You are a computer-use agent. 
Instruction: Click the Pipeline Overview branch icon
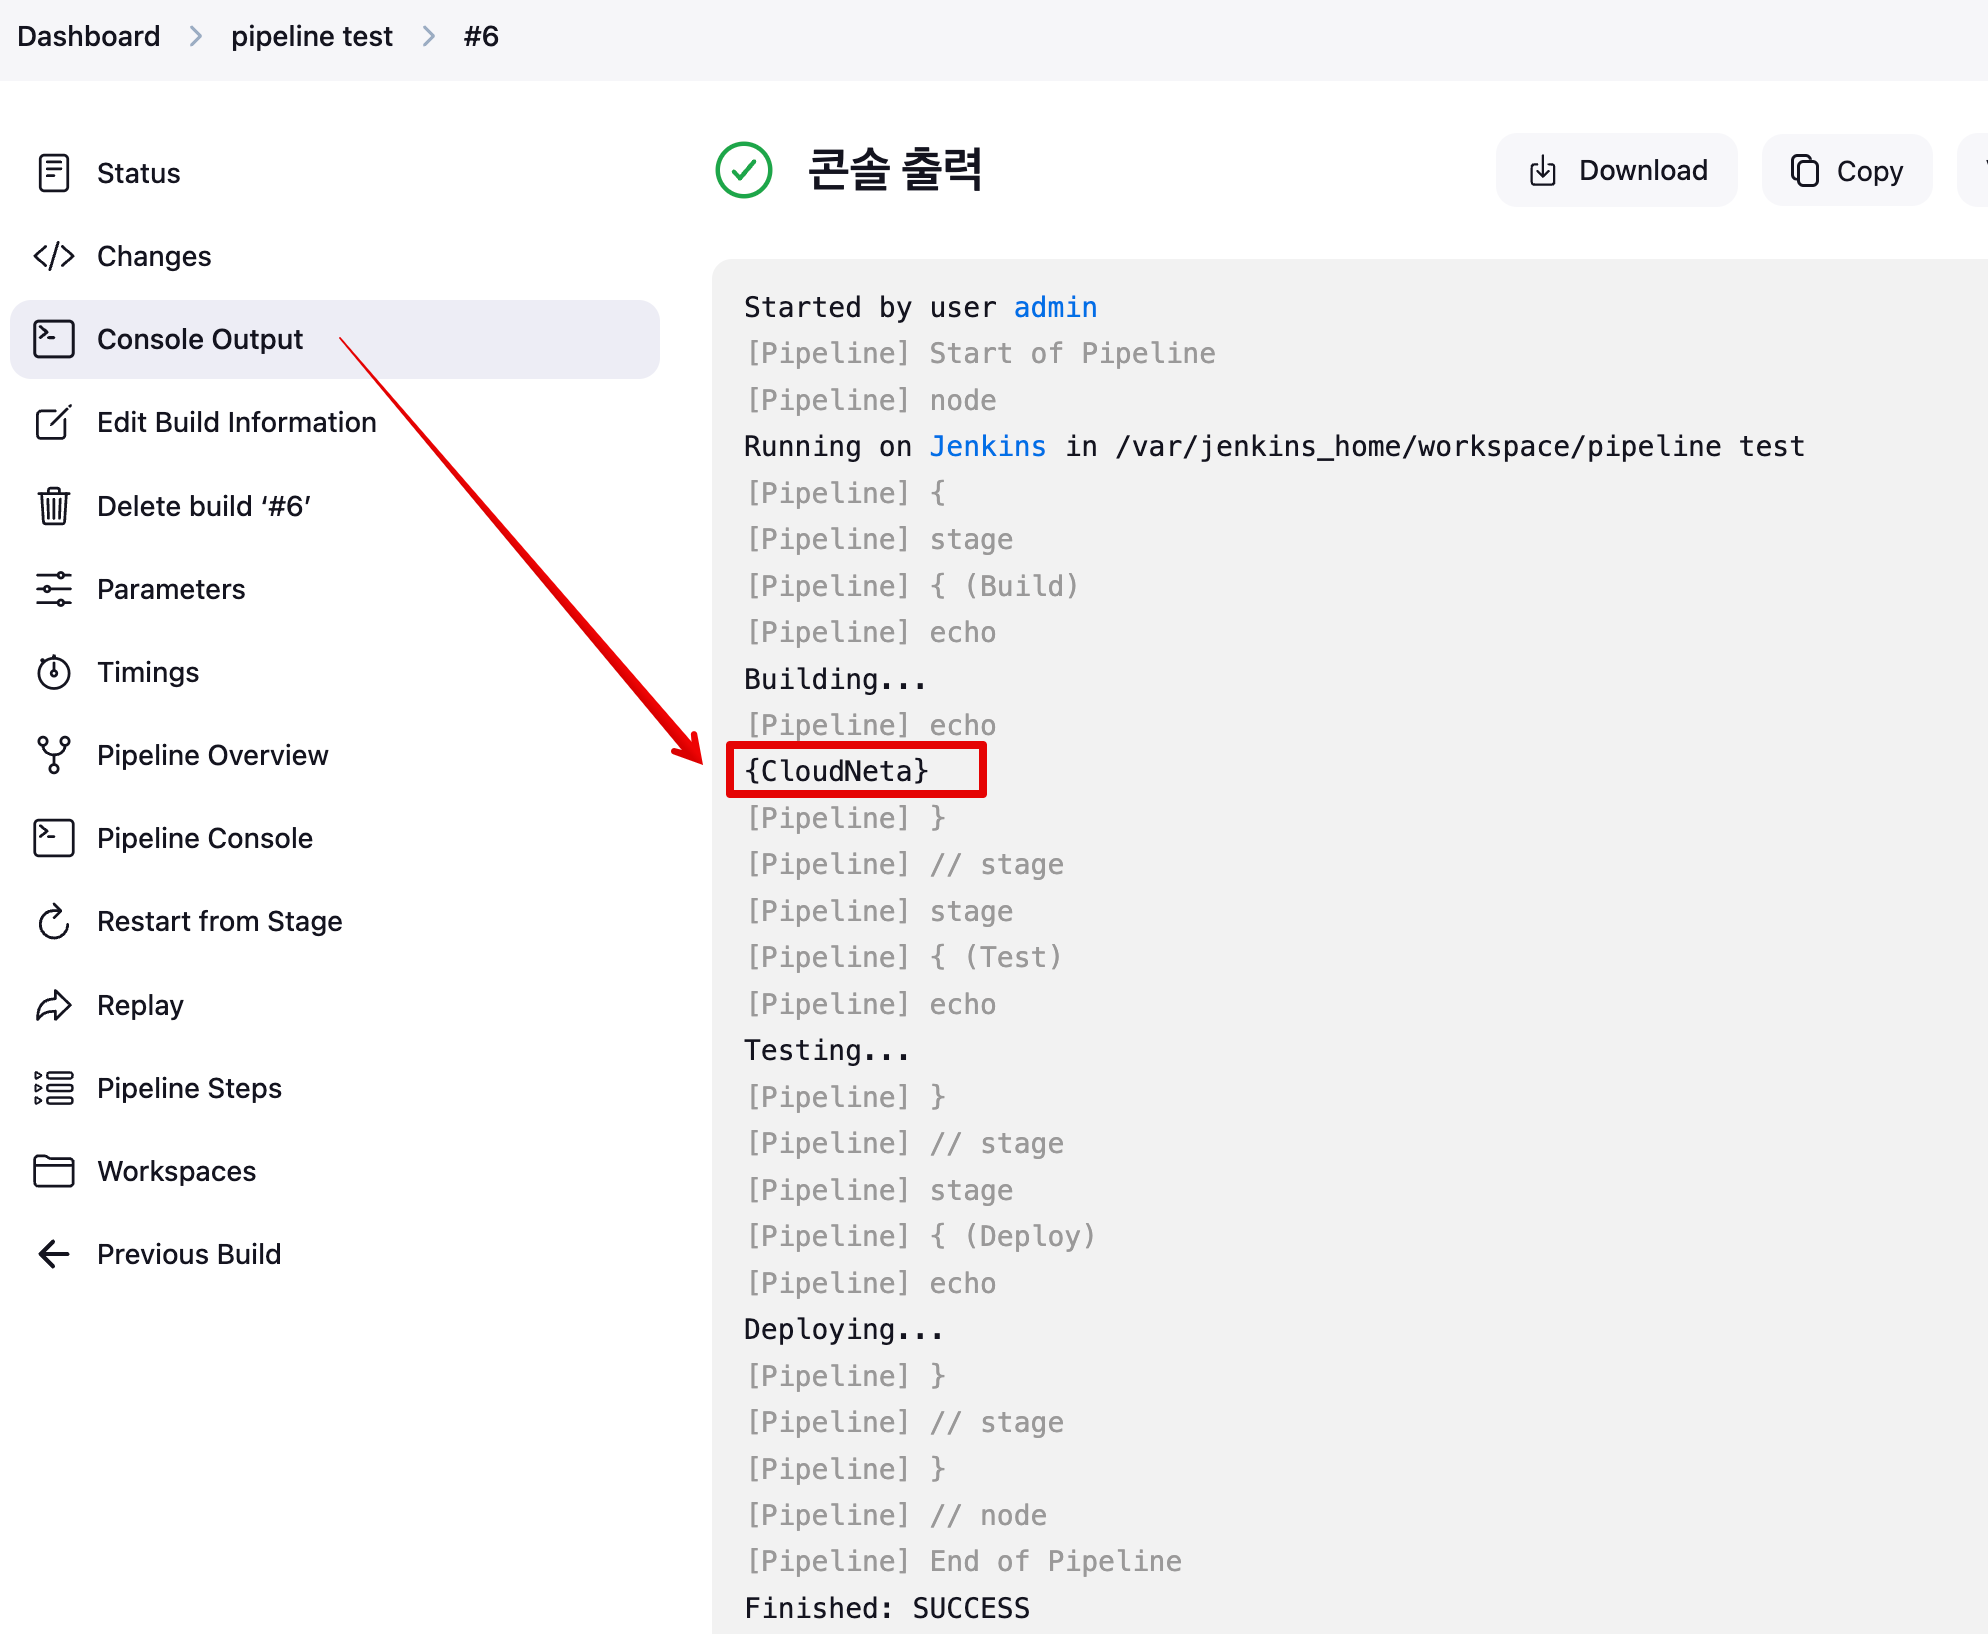point(53,755)
